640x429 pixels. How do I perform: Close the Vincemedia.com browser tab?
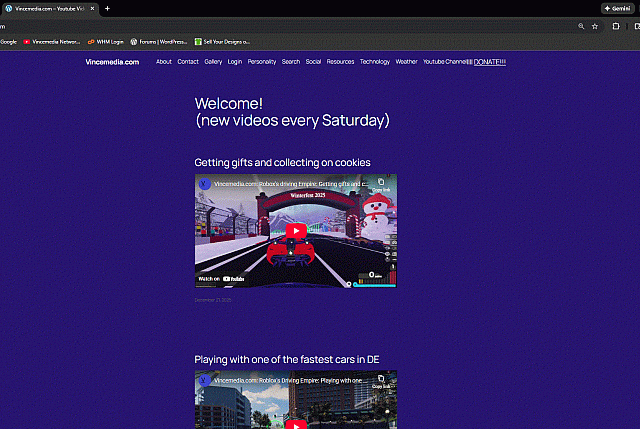[x=92, y=8]
